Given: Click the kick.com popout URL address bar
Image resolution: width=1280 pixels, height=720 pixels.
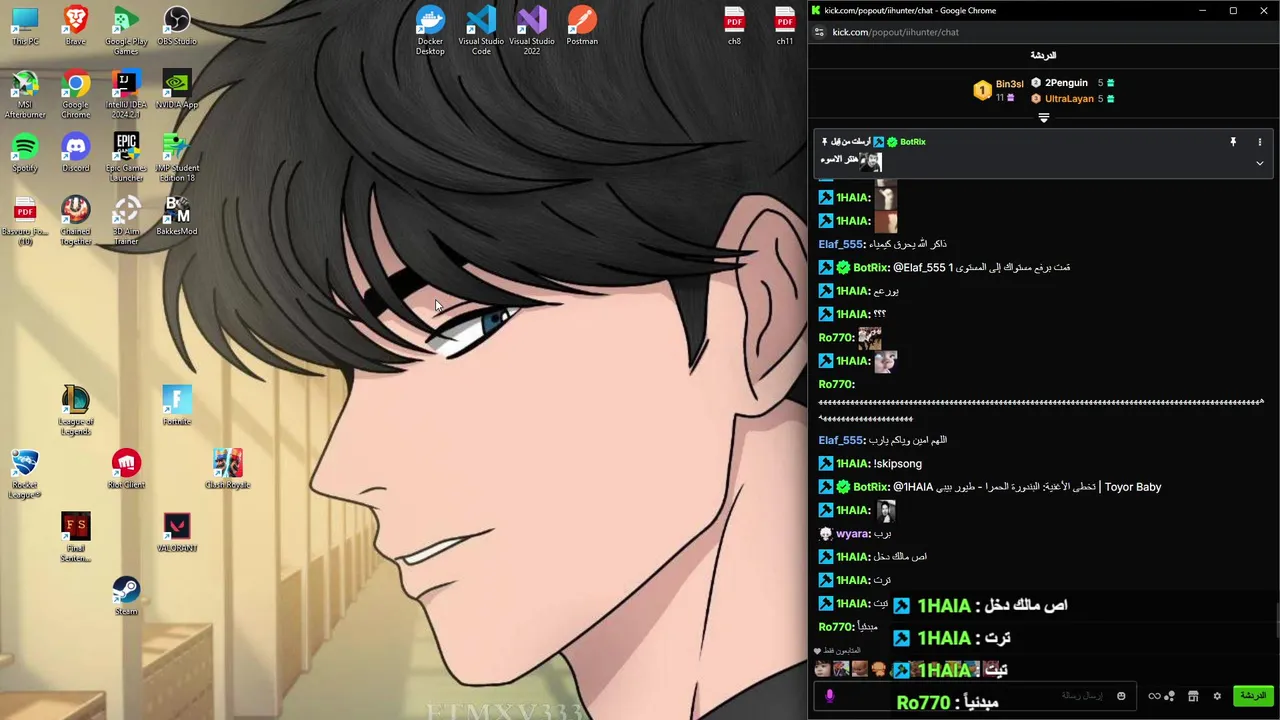Looking at the screenshot, I should [x=895, y=32].
